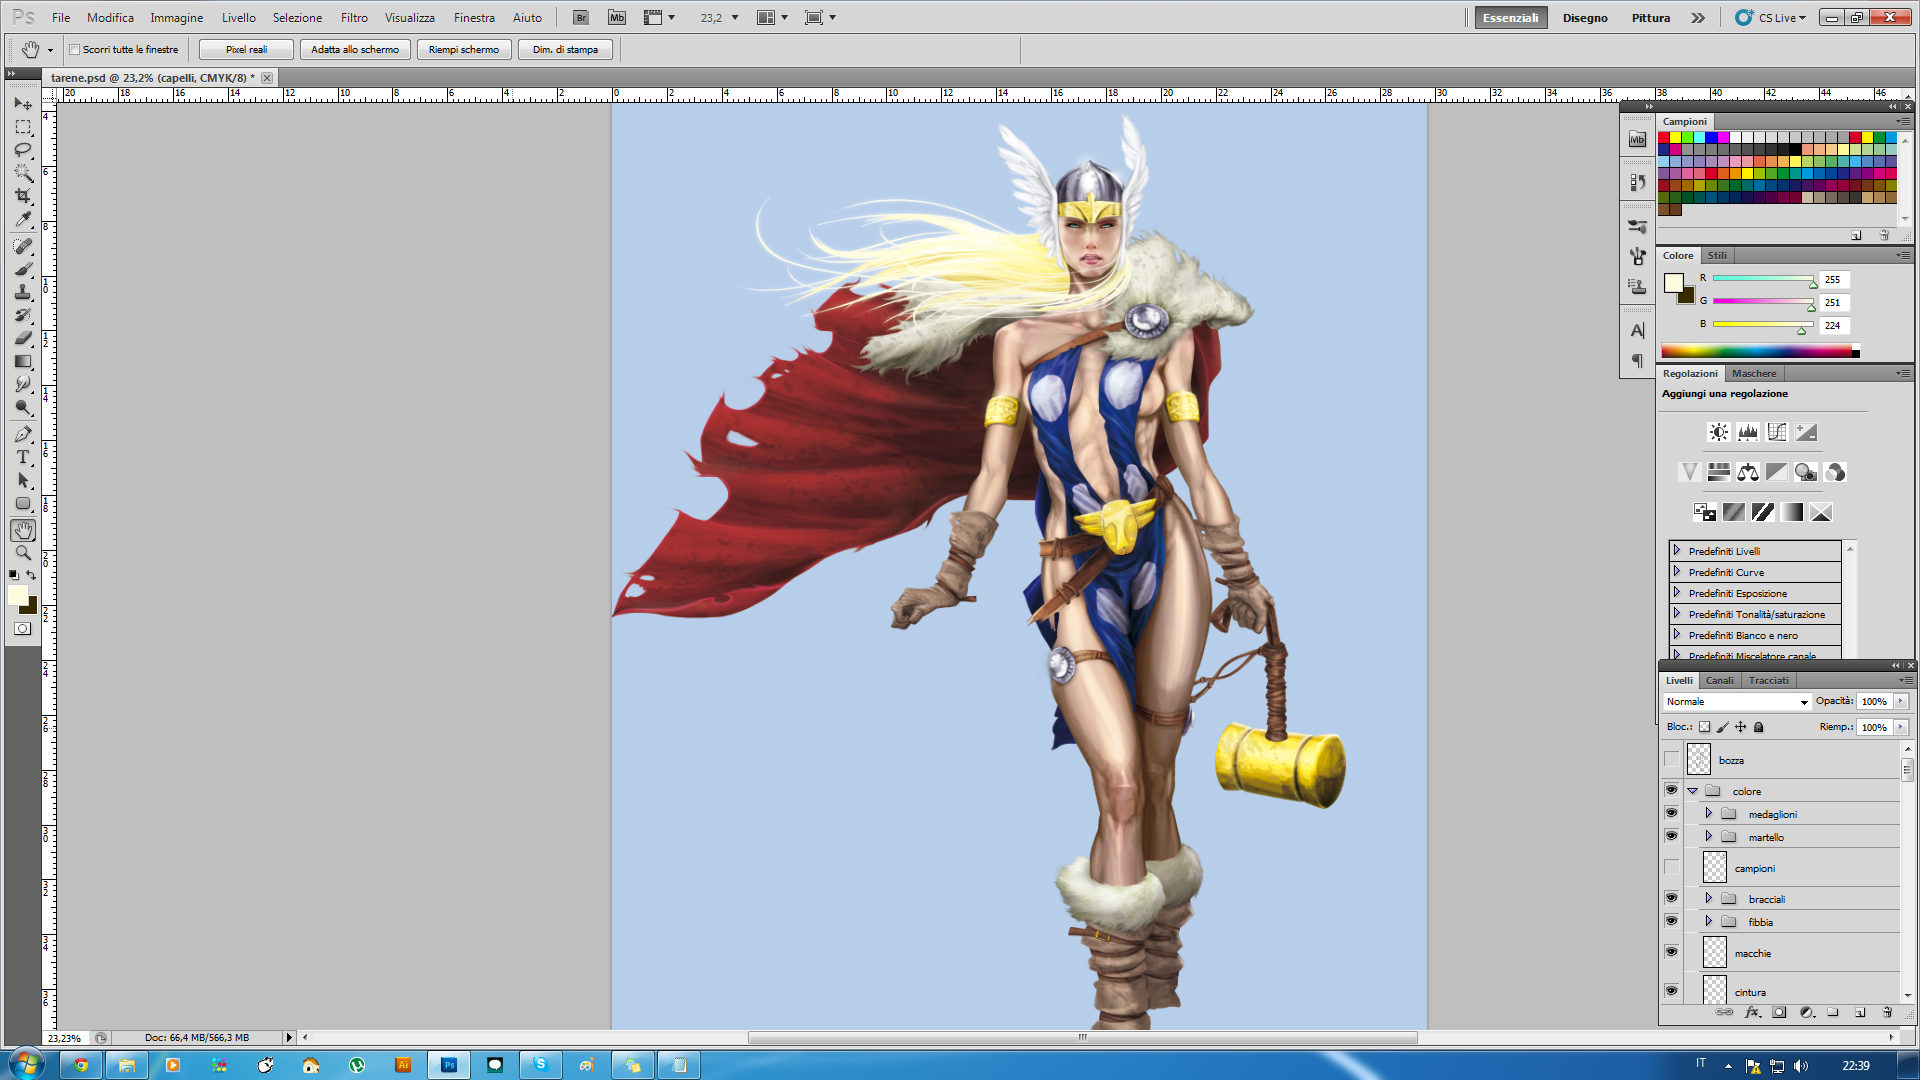Expand Predefiniti Curve presets
The width and height of the screenshot is (1920, 1080).
(x=1677, y=572)
